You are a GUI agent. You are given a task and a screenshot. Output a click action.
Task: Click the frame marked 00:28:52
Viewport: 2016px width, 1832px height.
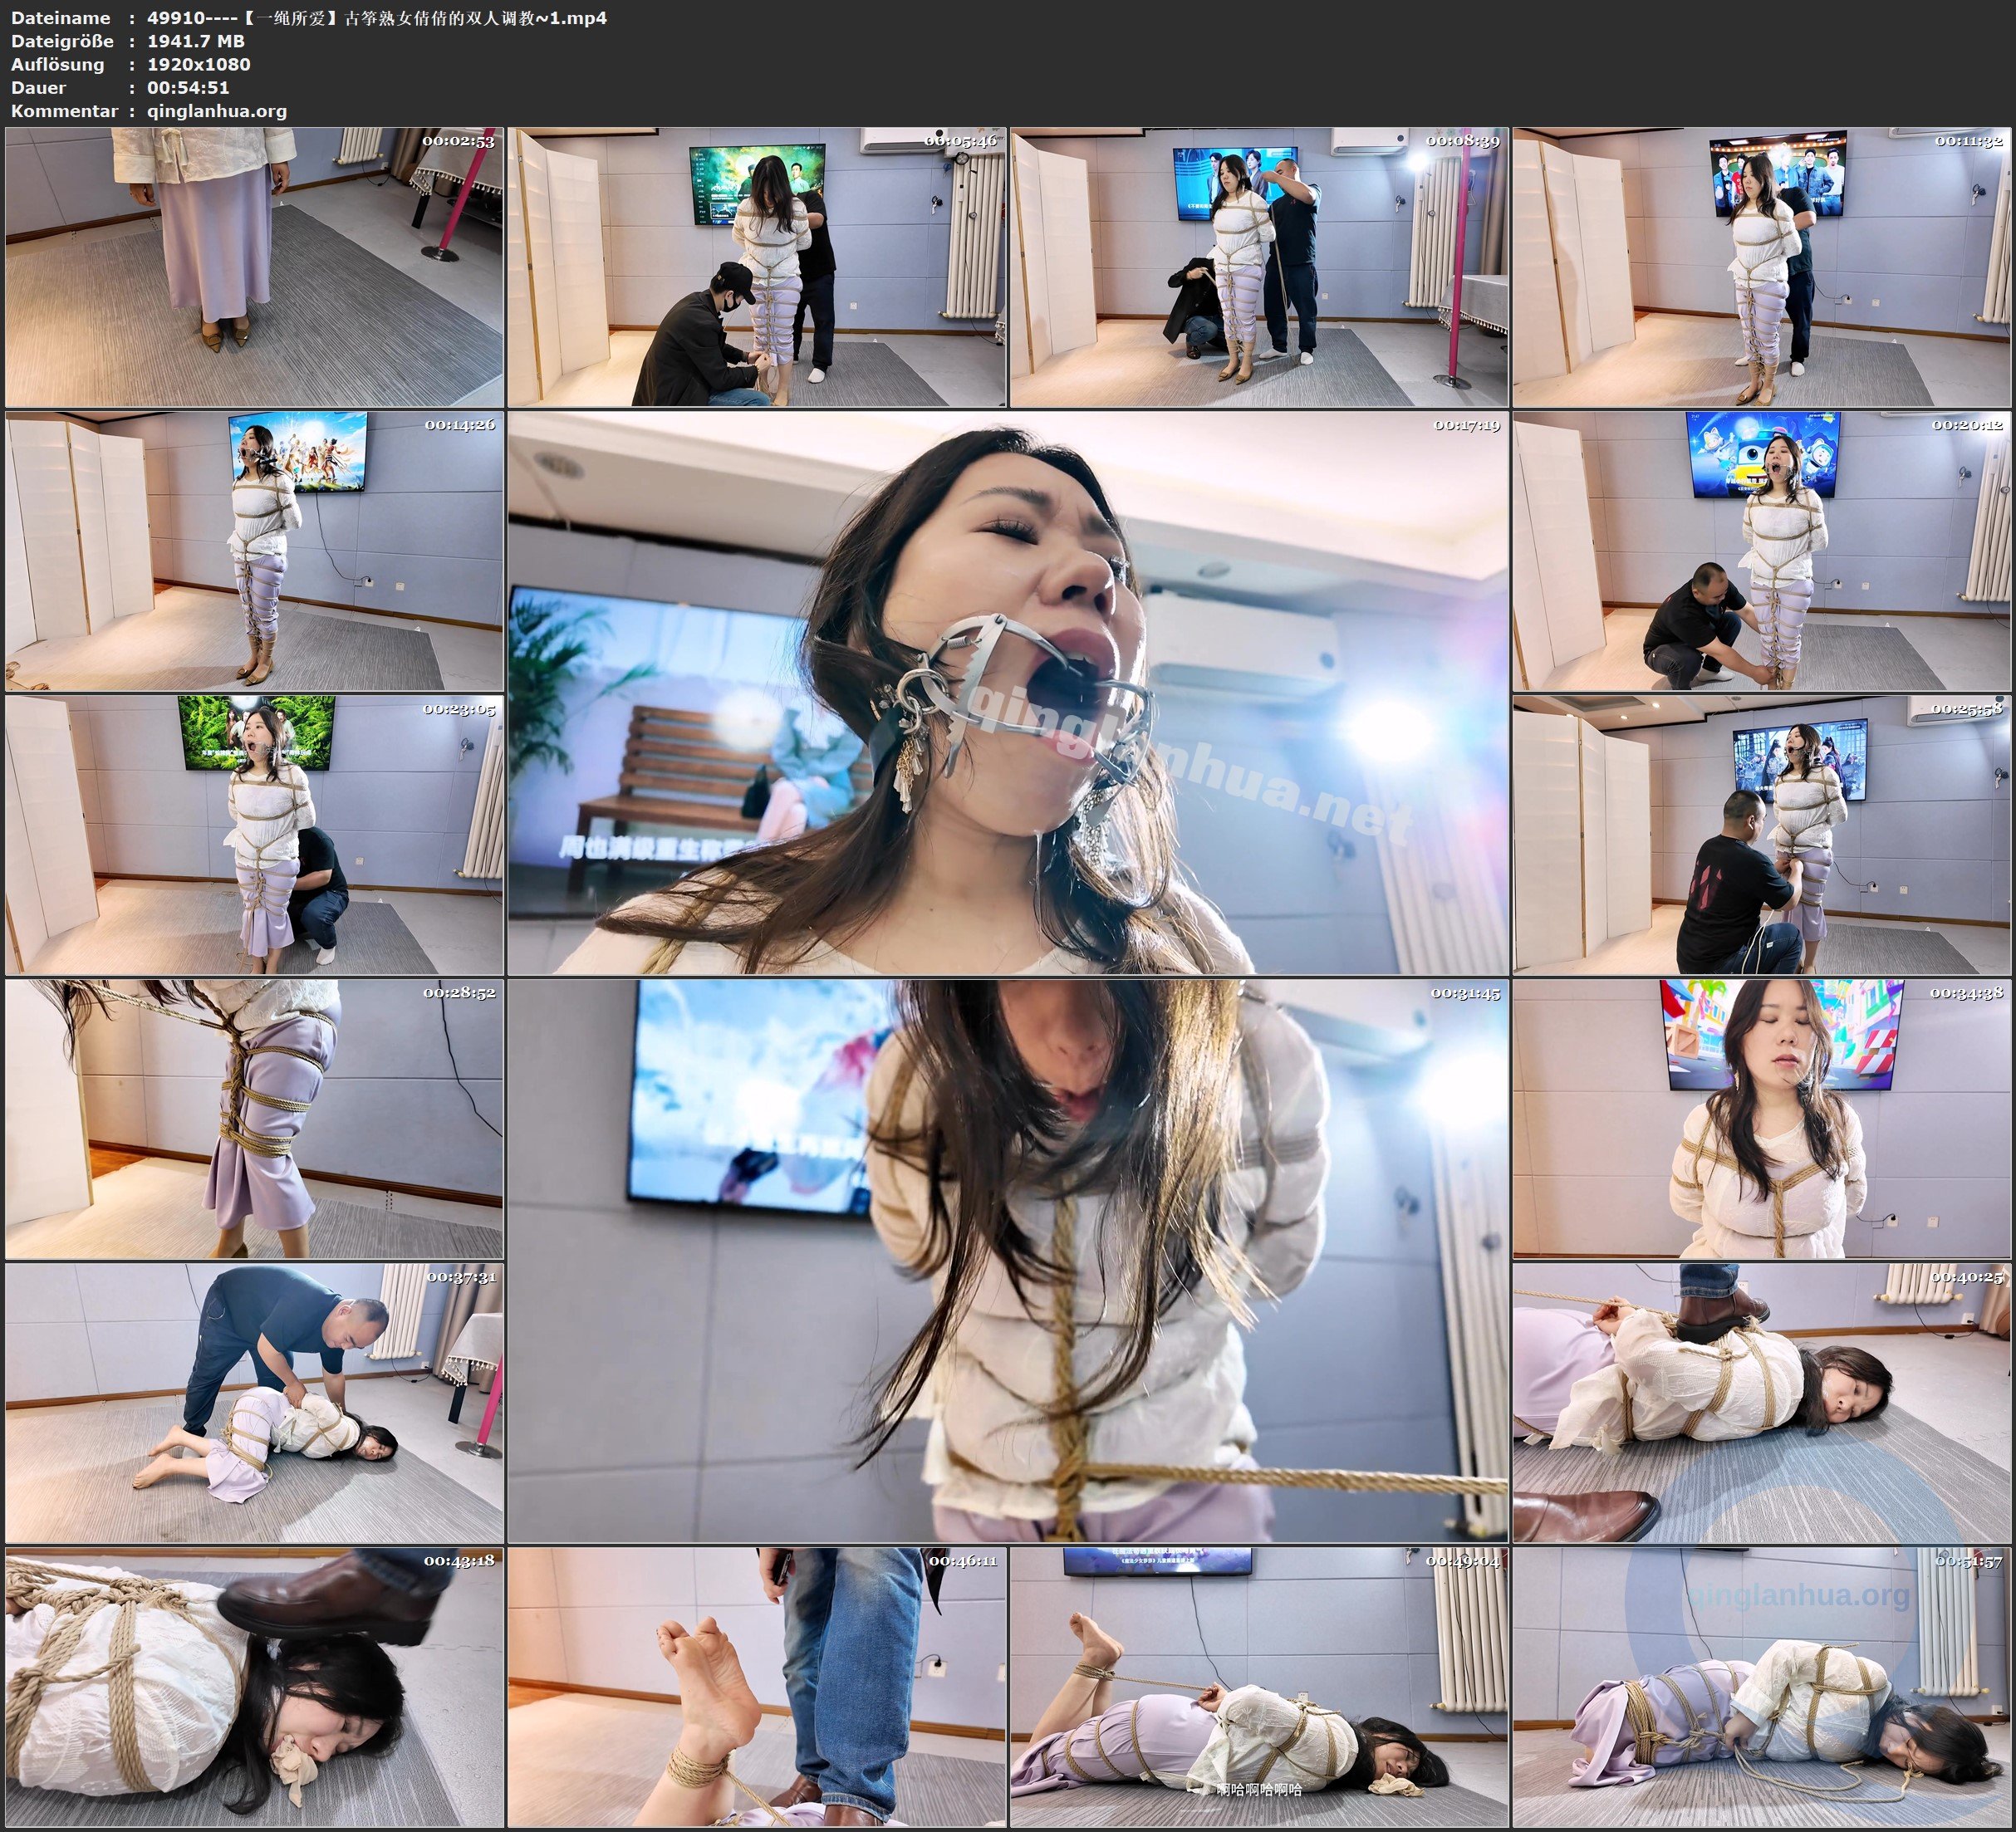point(254,1118)
